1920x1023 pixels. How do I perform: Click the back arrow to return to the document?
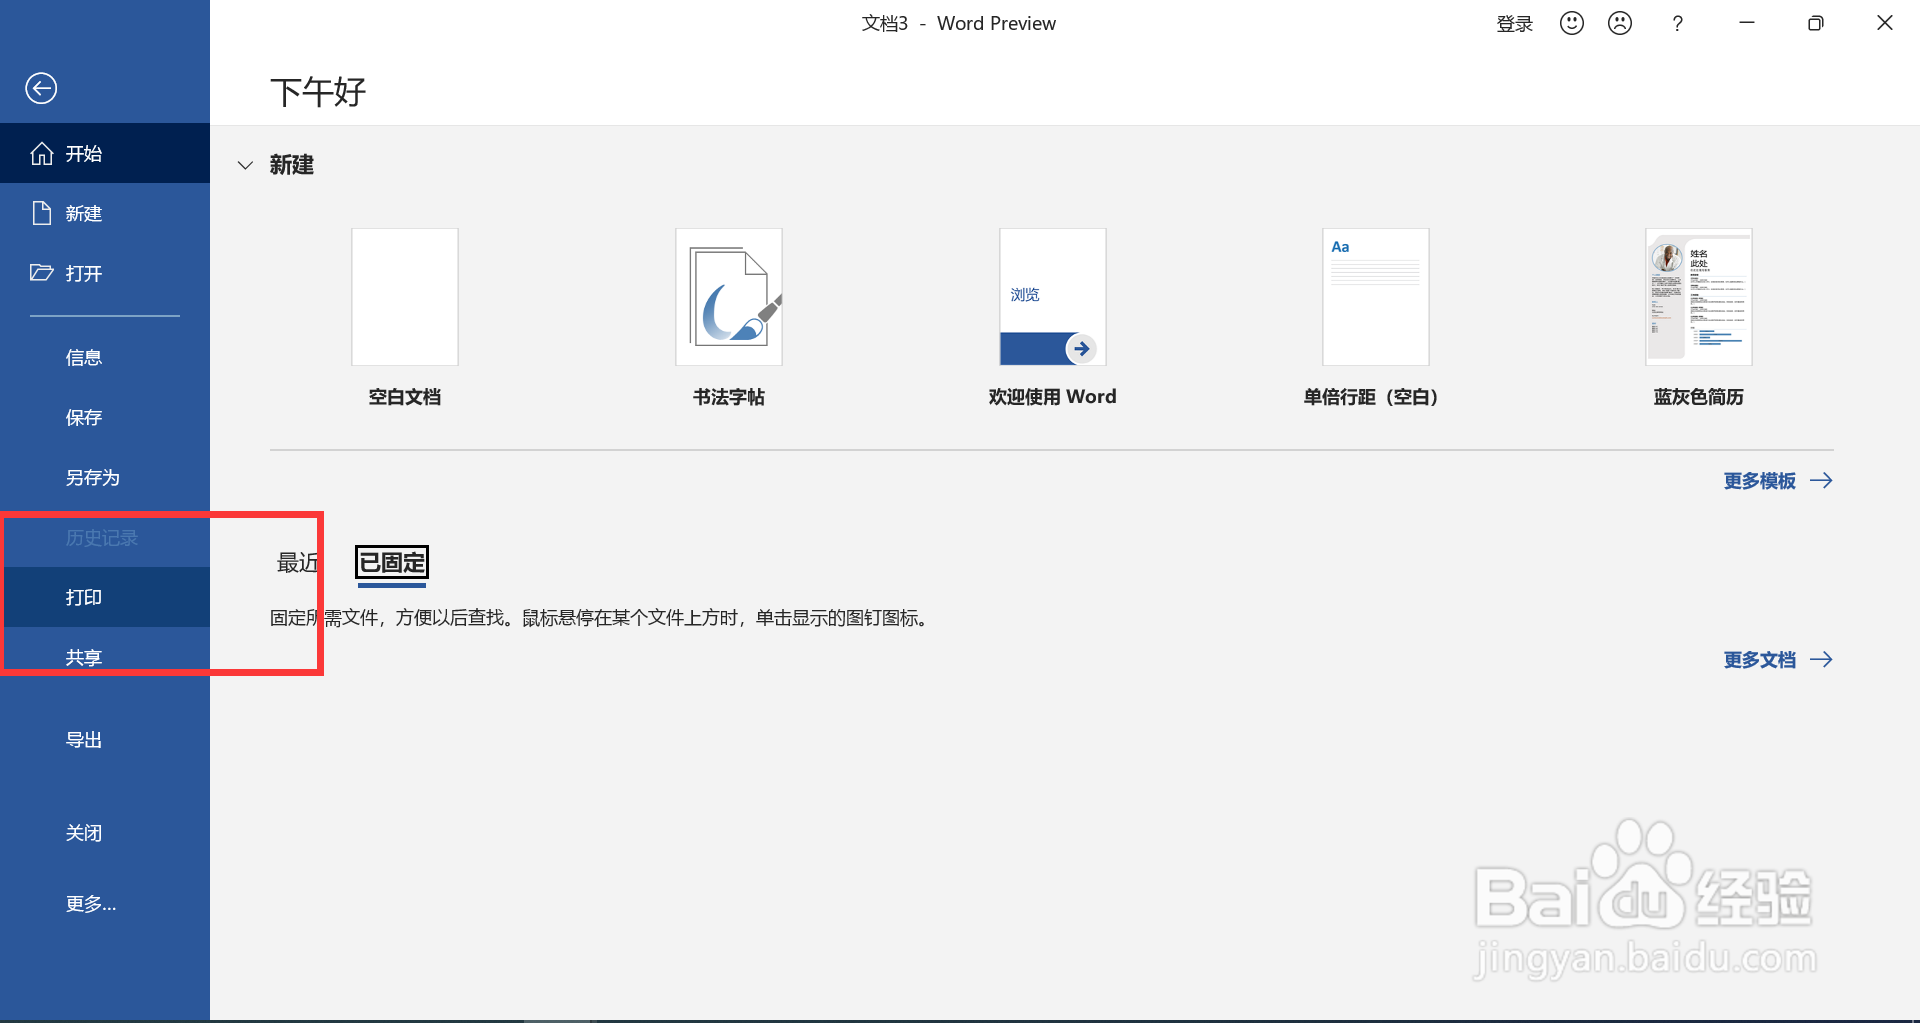[x=41, y=88]
